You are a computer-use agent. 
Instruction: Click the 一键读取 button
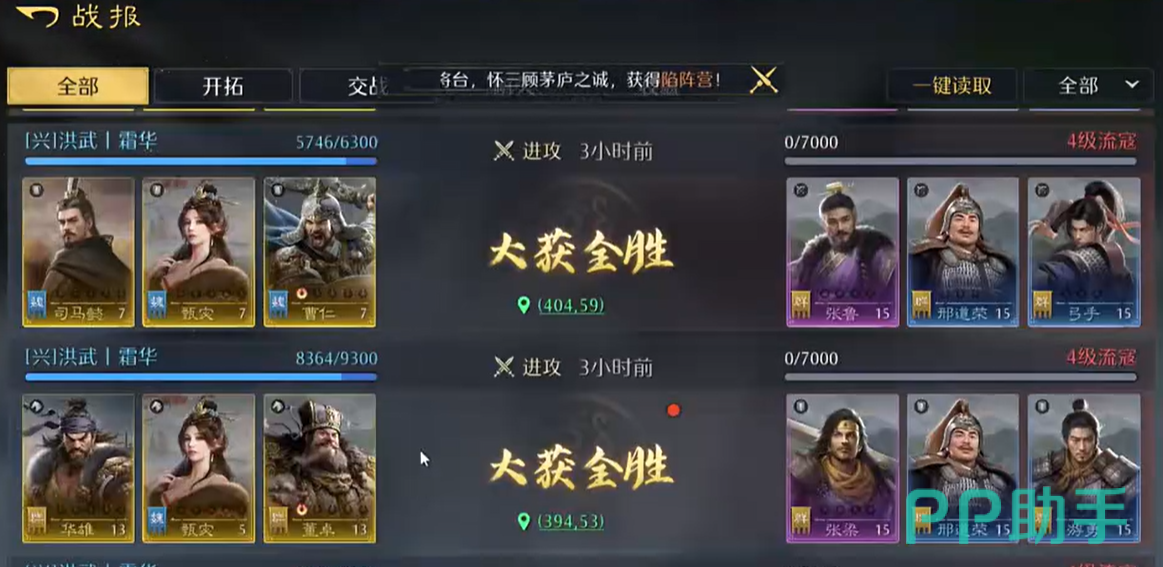(x=952, y=85)
